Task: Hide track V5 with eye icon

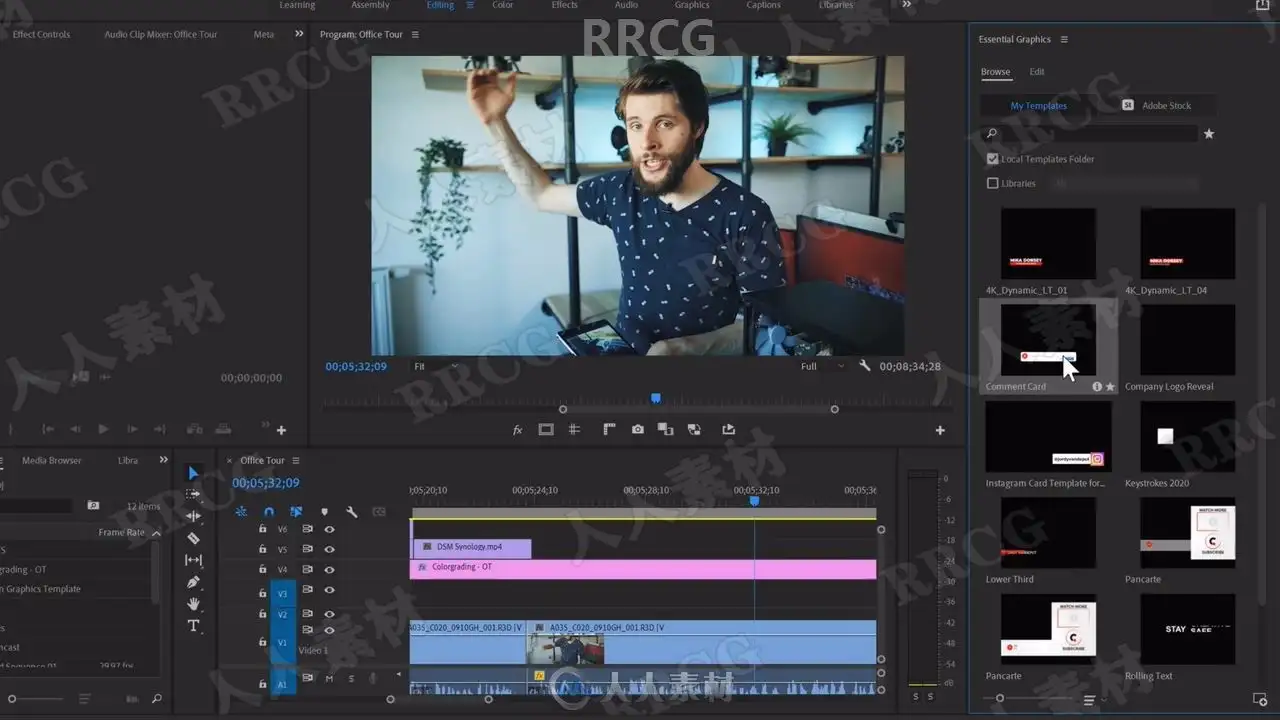Action: click(329, 549)
